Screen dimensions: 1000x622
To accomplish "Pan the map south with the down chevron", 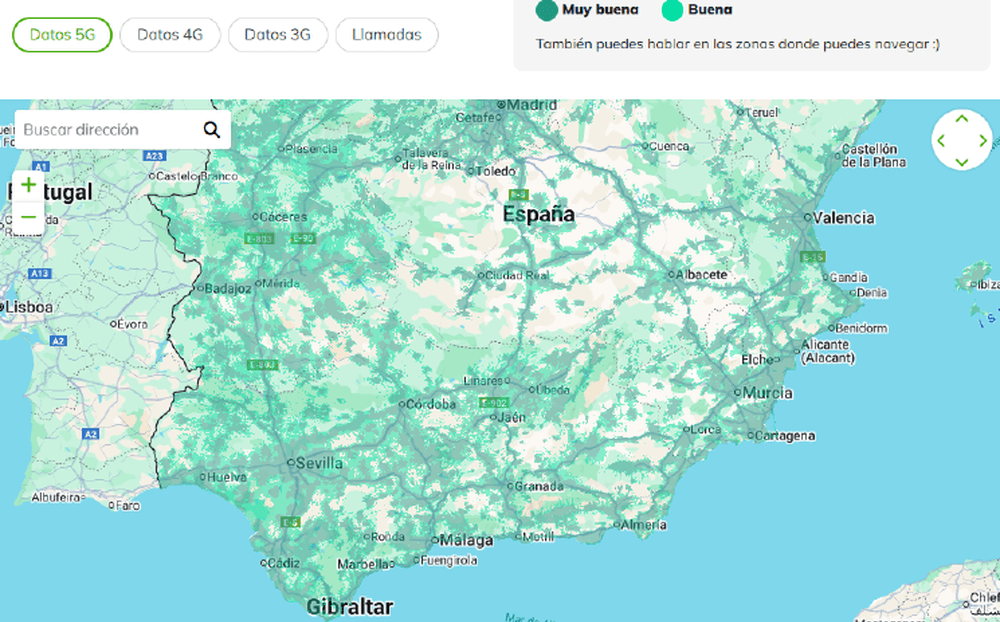I will [961, 160].
